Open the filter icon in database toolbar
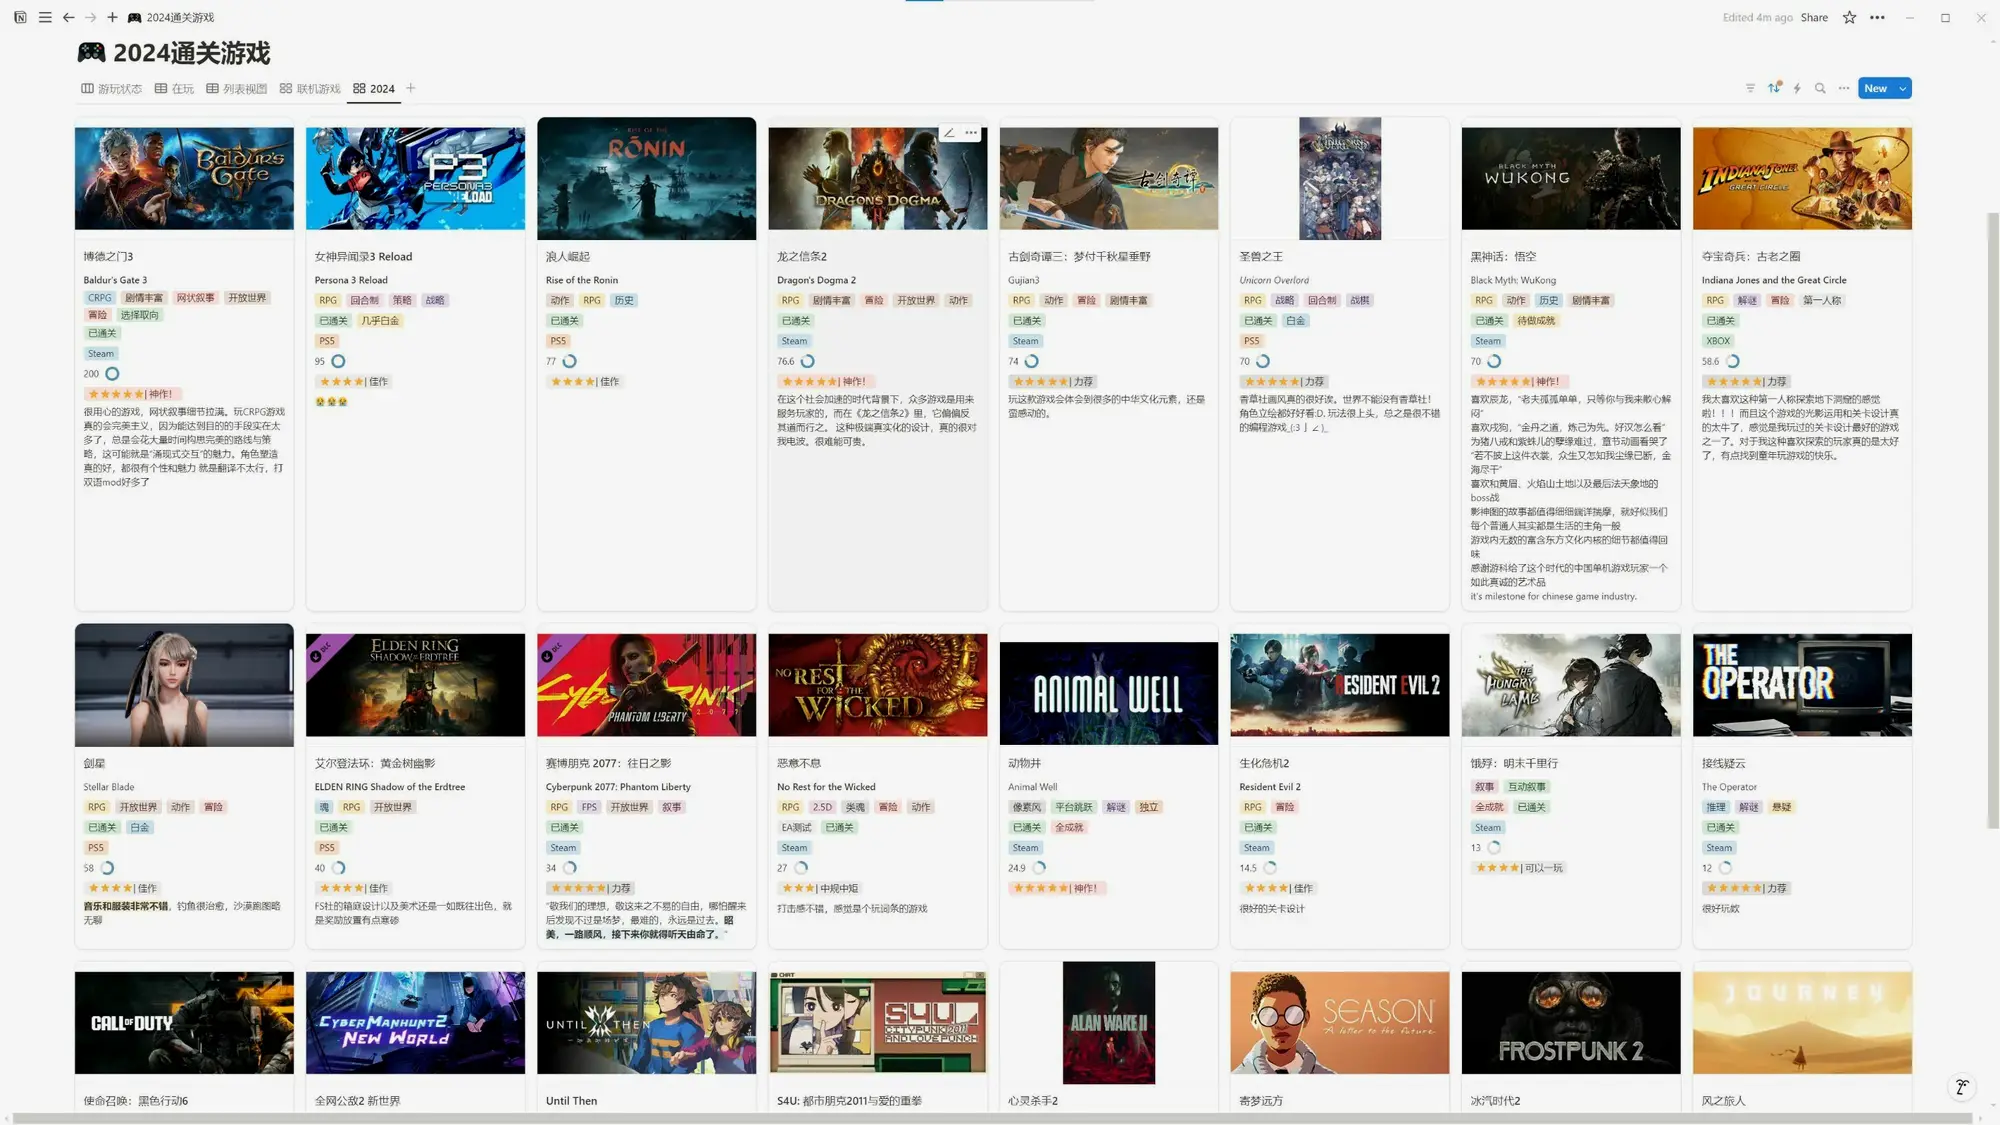This screenshot has height=1125, width=2000. pyautogui.click(x=1750, y=88)
